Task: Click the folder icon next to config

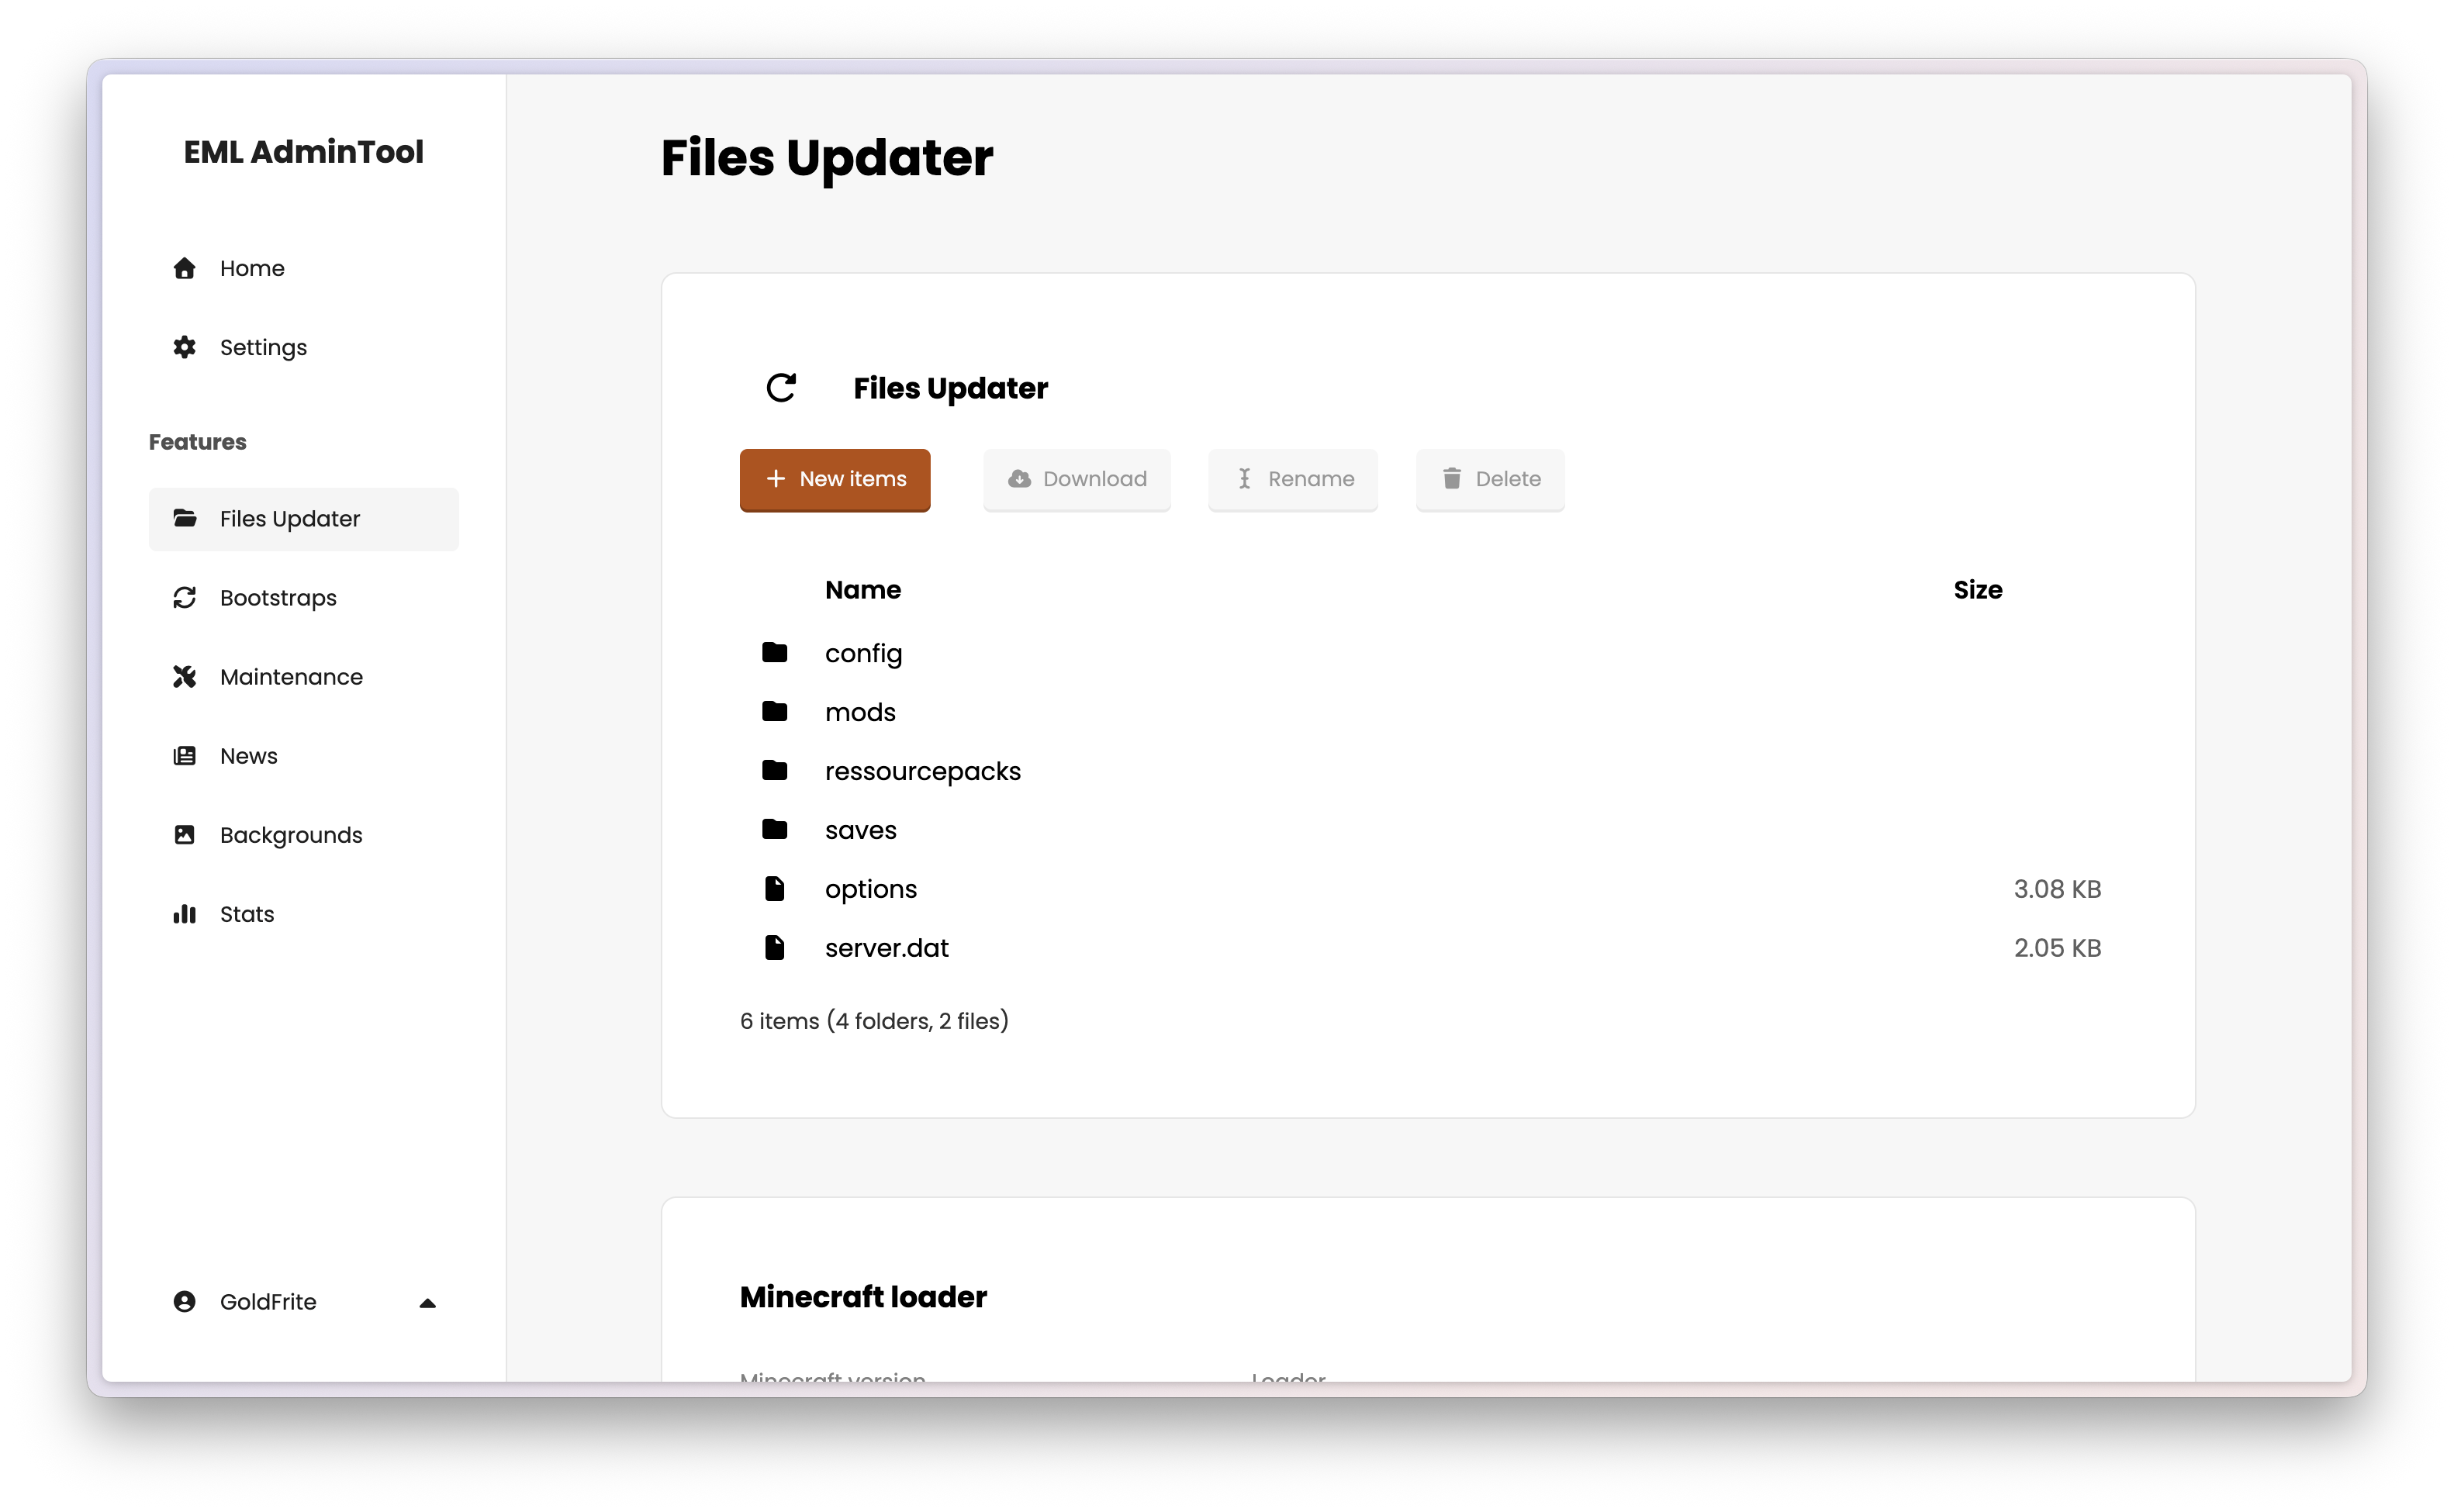Action: tap(775, 652)
